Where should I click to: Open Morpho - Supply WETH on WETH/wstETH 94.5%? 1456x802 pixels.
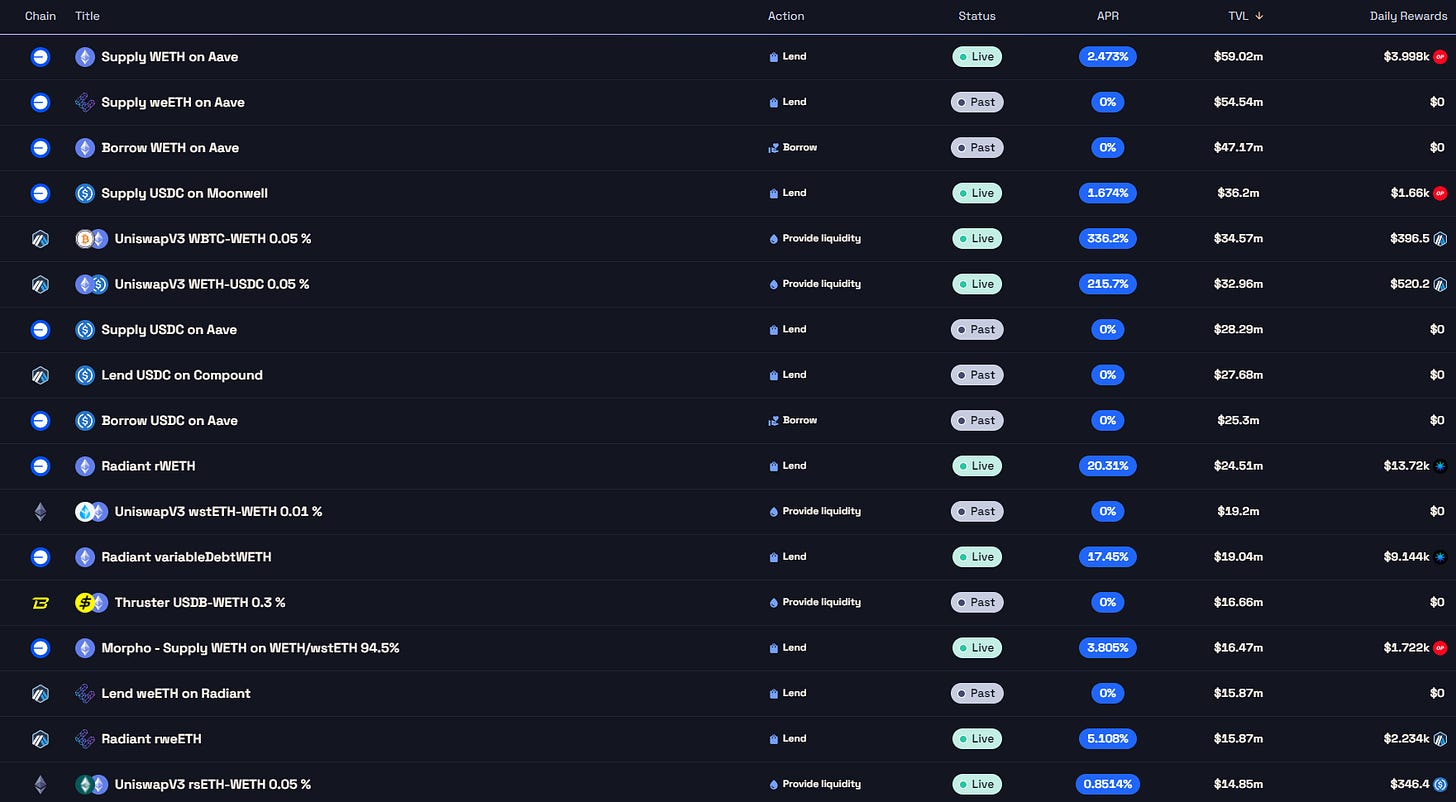pyautogui.click(x=728, y=648)
